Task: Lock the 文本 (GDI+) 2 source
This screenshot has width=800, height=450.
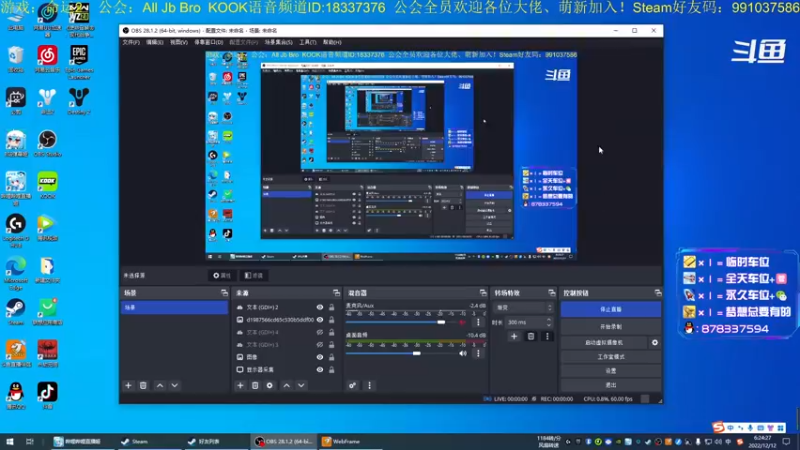Action: pyautogui.click(x=332, y=307)
